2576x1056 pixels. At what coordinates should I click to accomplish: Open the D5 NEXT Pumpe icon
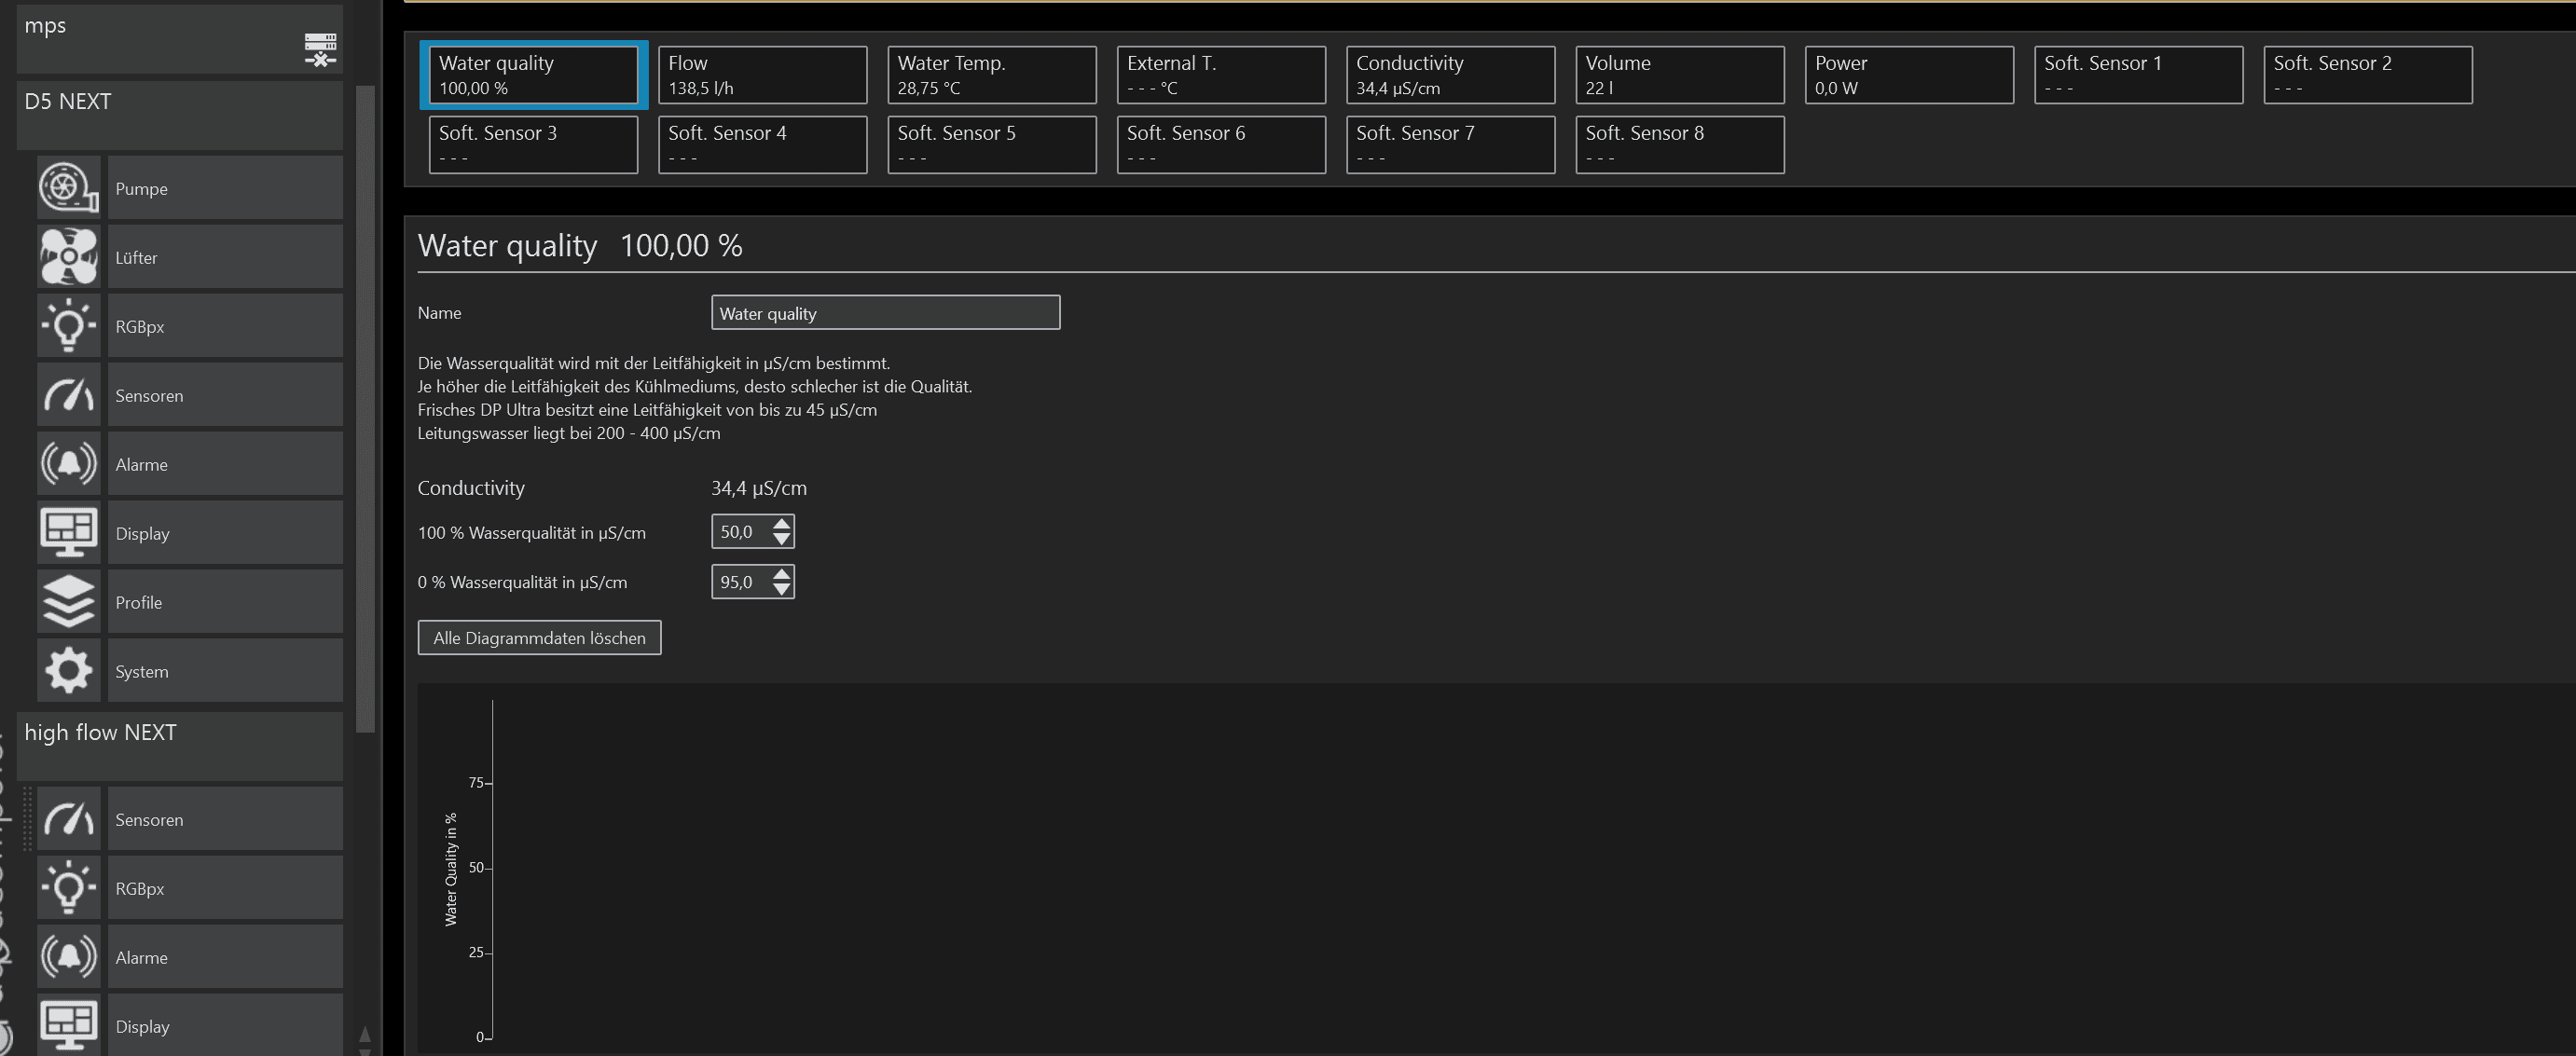(69, 188)
